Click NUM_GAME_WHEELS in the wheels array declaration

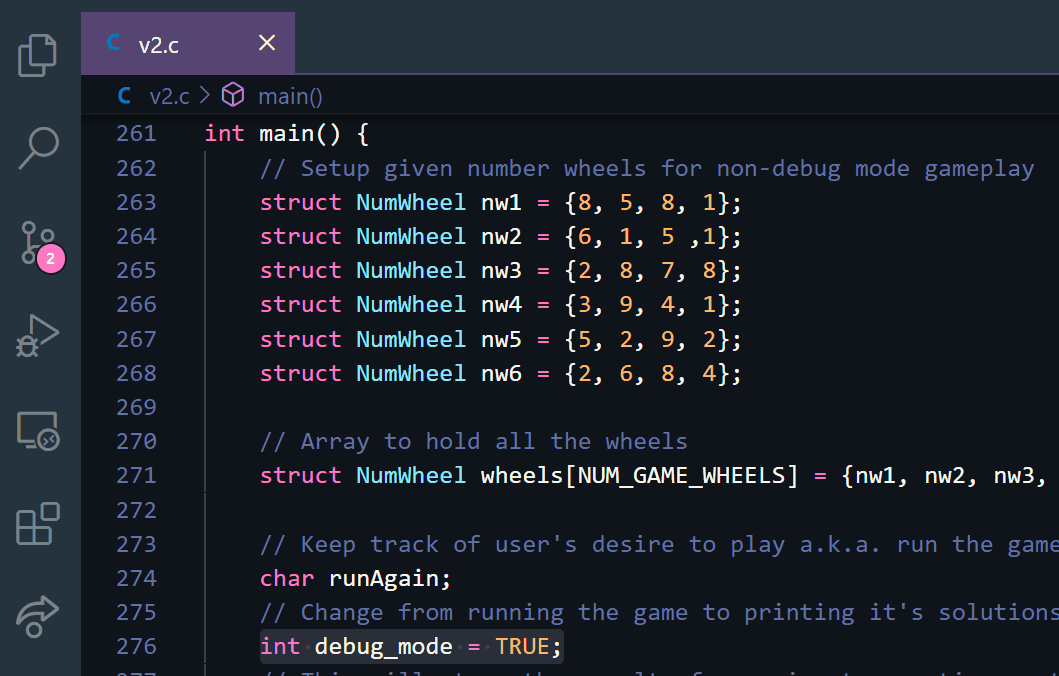682,475
